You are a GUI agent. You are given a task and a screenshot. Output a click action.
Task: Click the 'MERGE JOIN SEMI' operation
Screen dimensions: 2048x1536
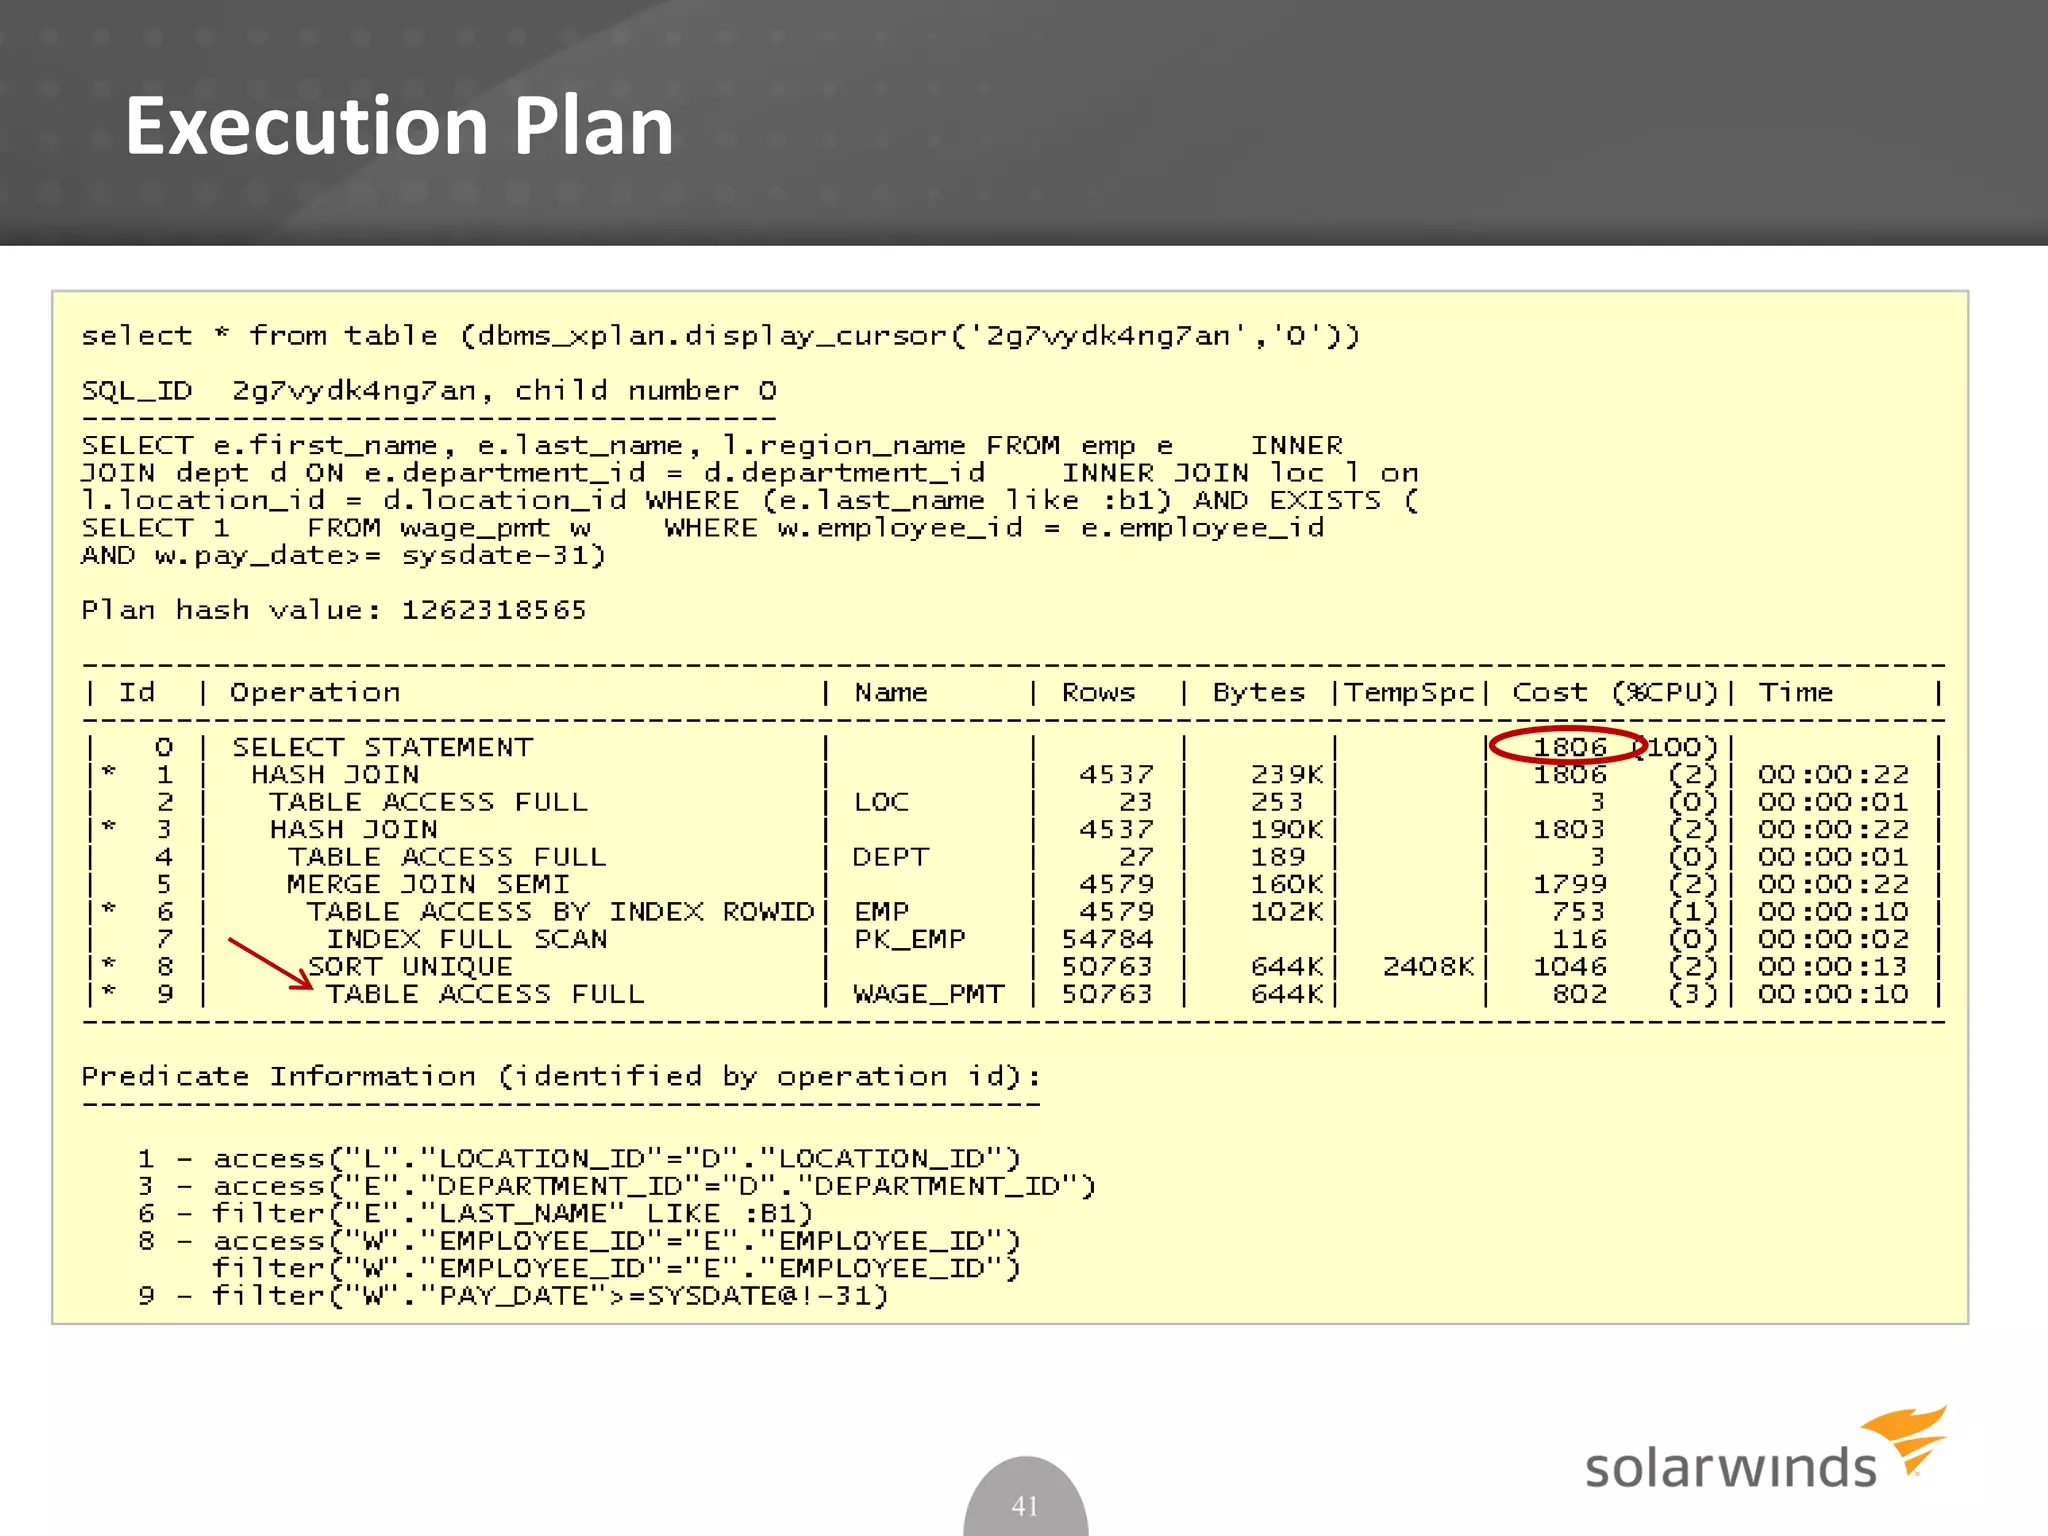coord(428,884)
